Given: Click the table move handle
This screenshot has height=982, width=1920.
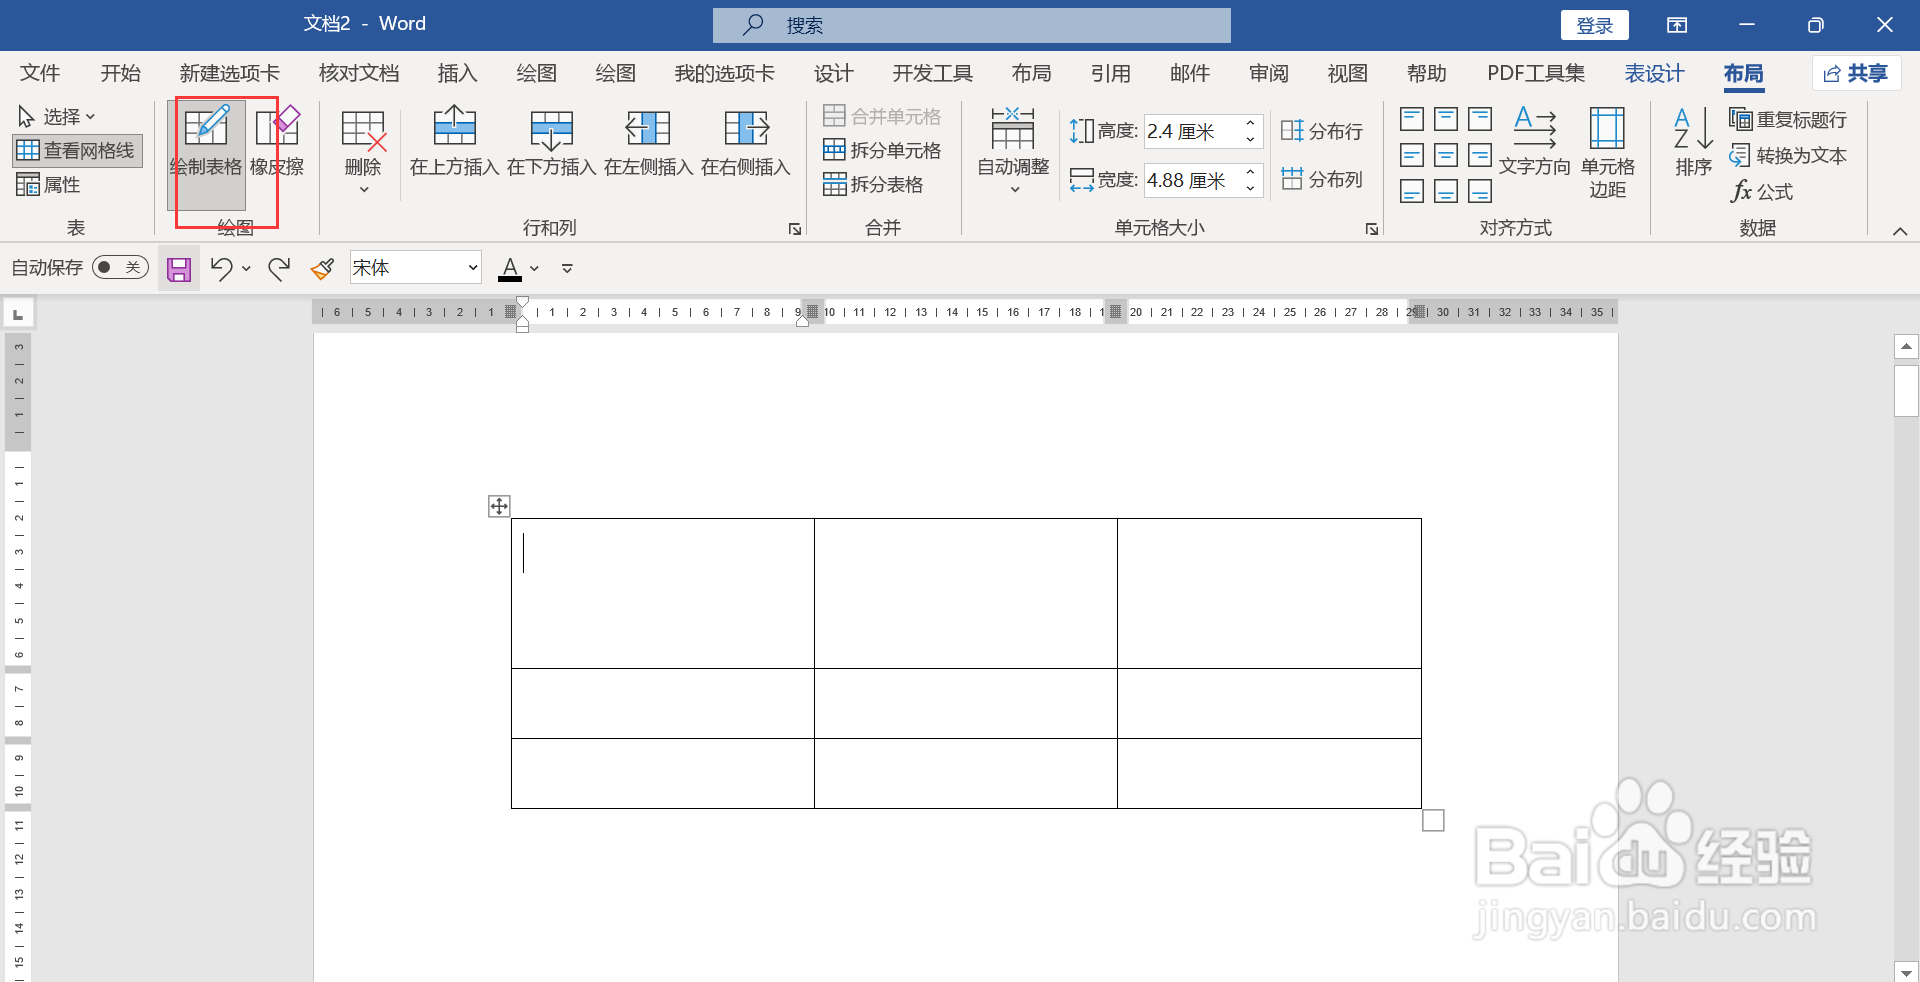Looking at the screenshot, I should tap(499, 506).
